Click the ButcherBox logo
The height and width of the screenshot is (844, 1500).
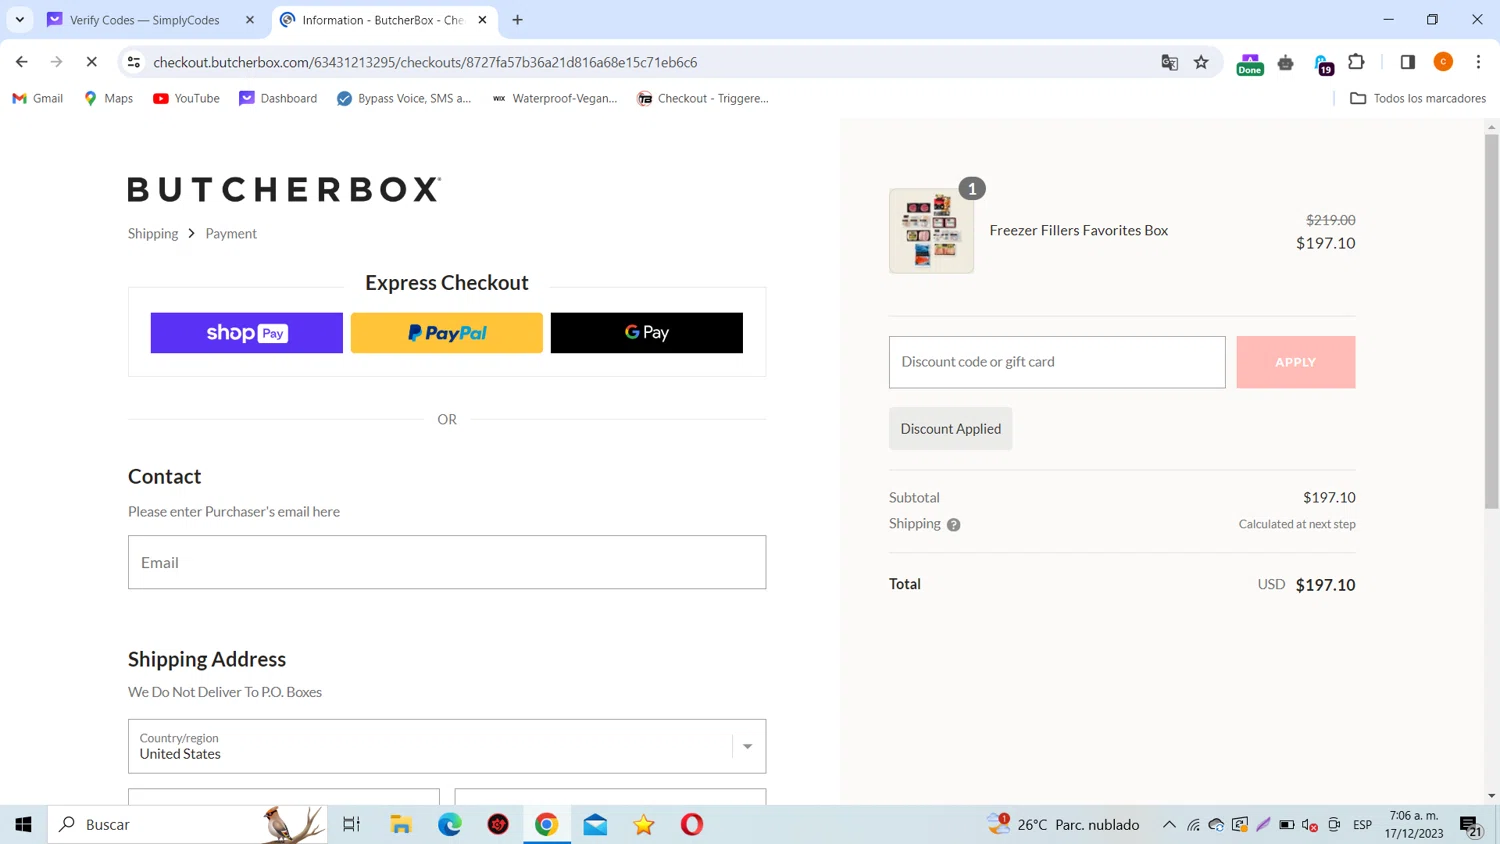click(x=284, y=189)
